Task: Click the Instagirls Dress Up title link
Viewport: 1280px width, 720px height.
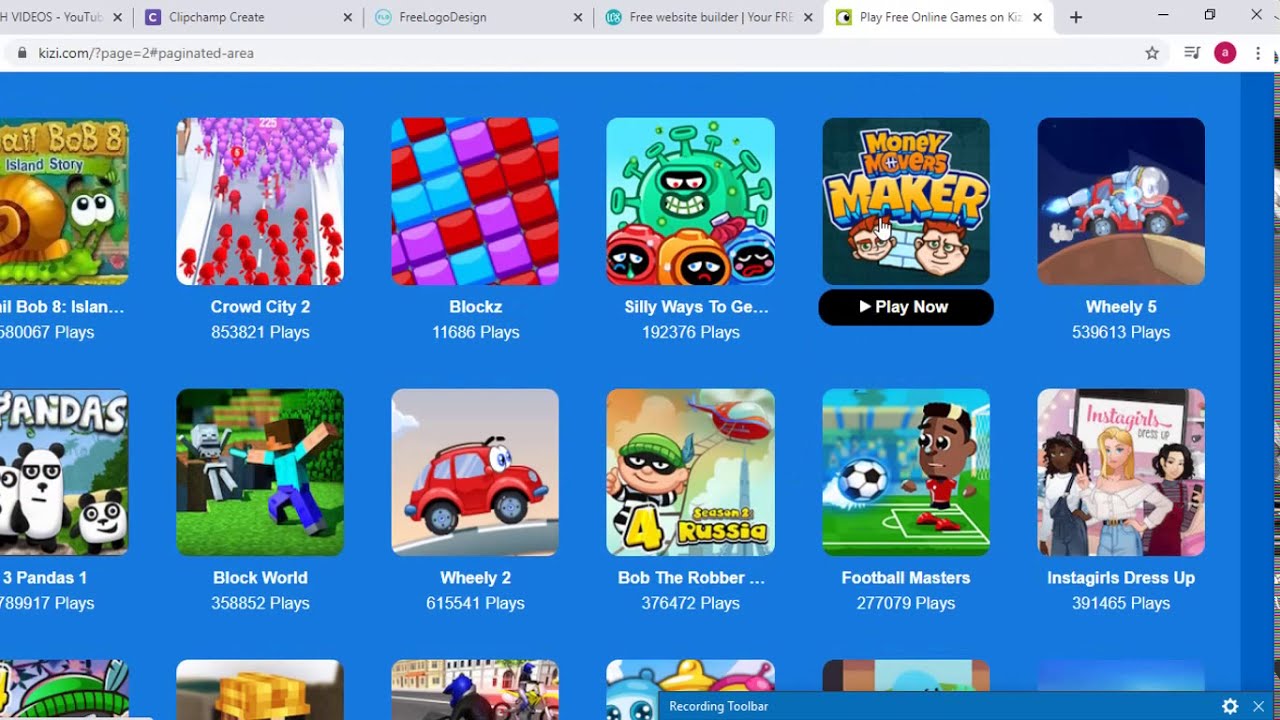Action: pos(1121,578)
